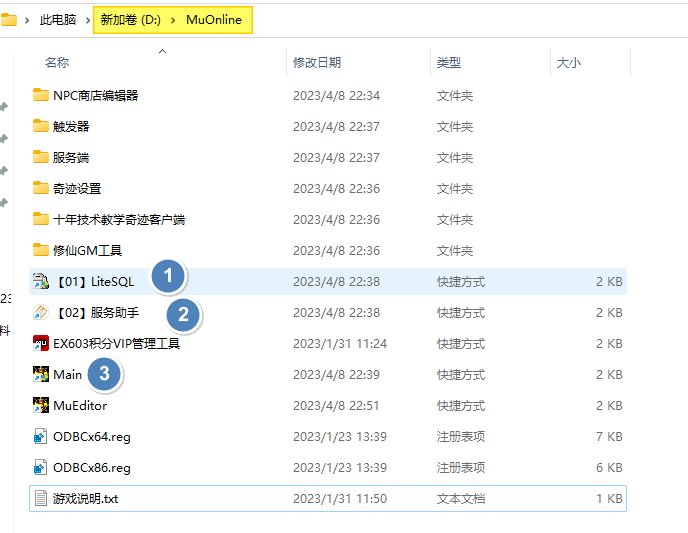Click the 游戏说明.txt text file icon
This screenshot has width=688, height=533.
(41, 498)
